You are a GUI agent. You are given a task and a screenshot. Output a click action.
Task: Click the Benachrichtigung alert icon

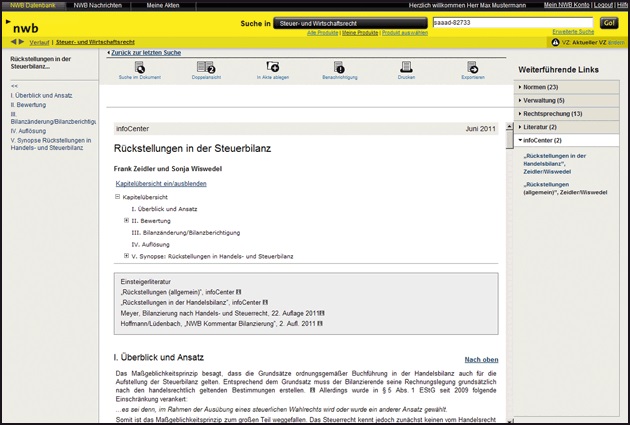click(x=337, y=67)
